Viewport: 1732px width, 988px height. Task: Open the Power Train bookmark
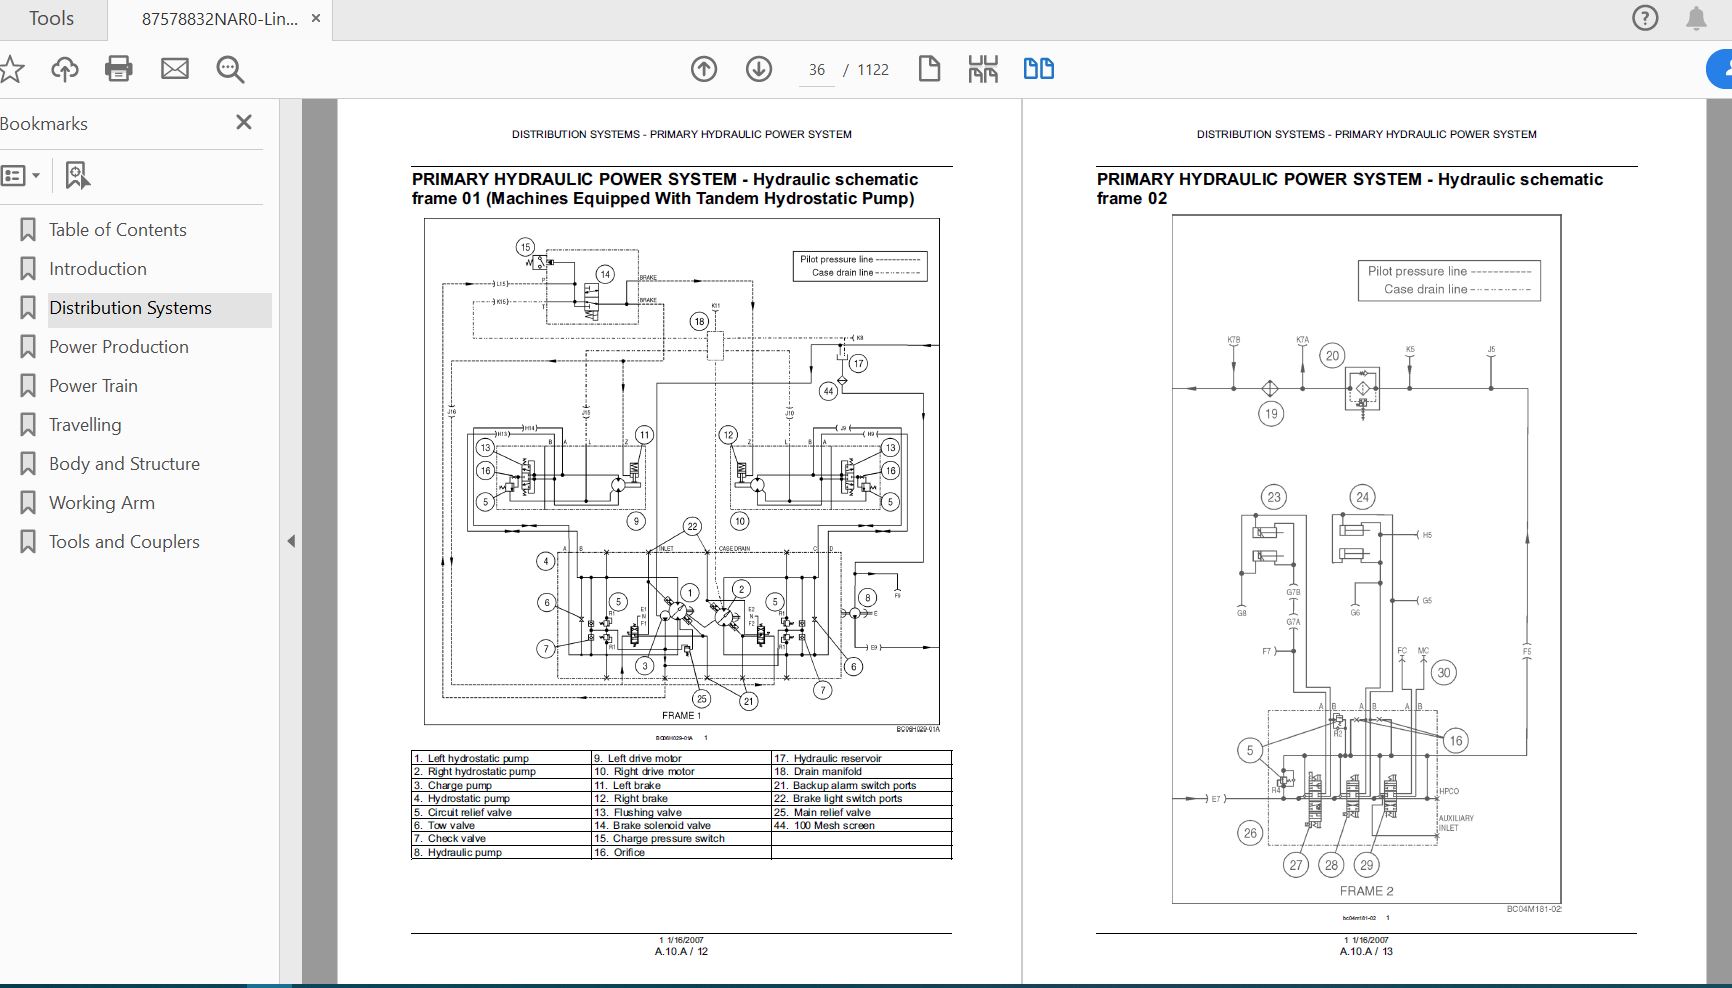click(93, 386)
